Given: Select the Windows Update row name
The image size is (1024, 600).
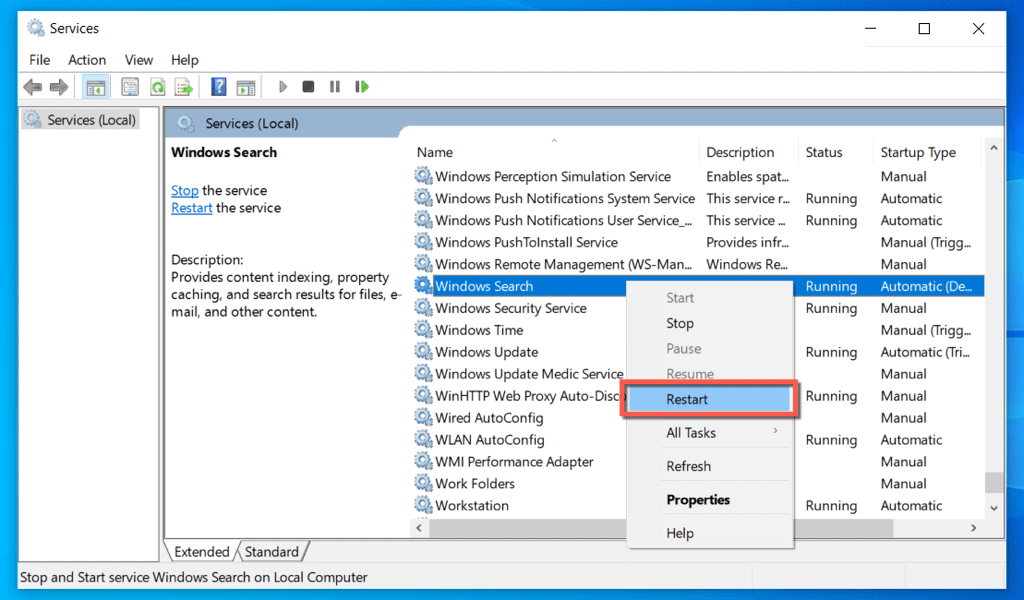Looking at the screenshot, I should (487, 352).
